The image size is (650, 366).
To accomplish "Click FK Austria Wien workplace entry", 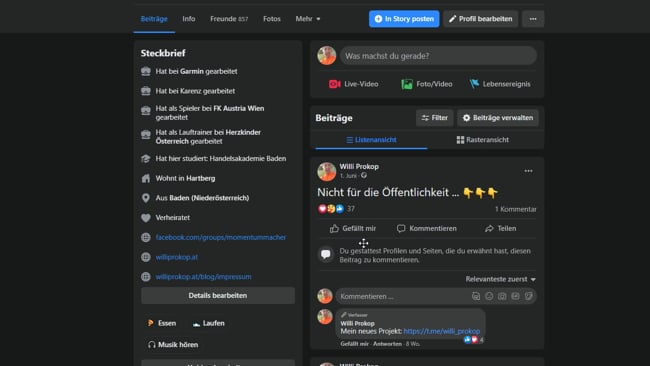I will click(238, 109).
